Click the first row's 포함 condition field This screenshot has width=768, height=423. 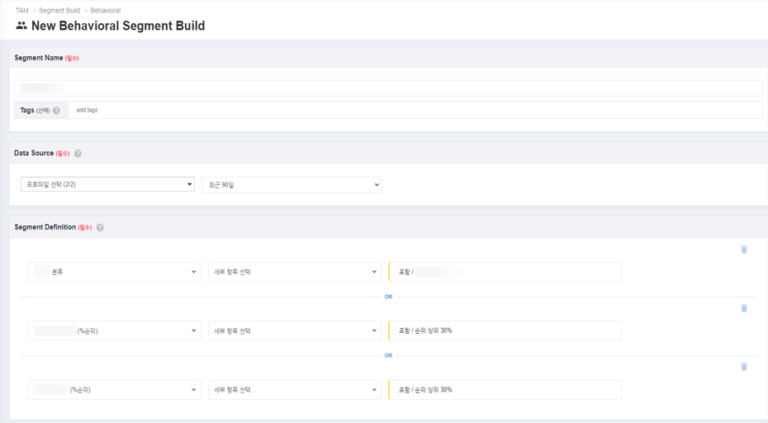point(505,272)
